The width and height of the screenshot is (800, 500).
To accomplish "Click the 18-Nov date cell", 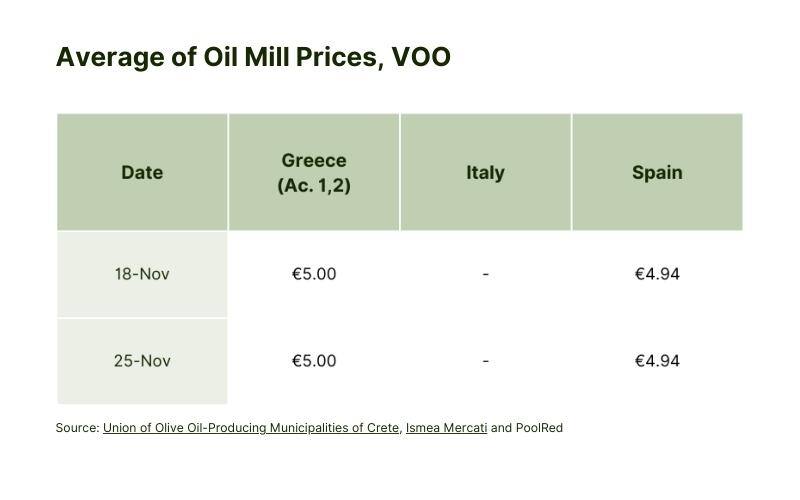I will (x=142, y=274).
